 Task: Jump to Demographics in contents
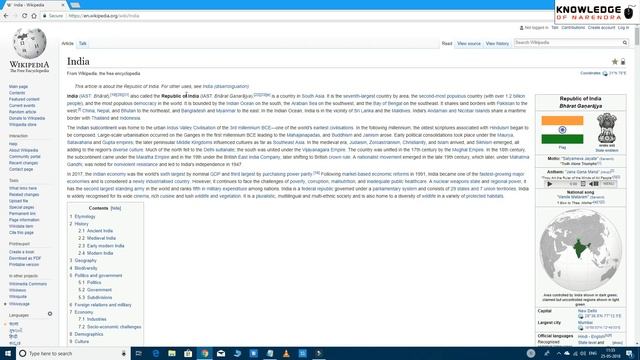89,334
